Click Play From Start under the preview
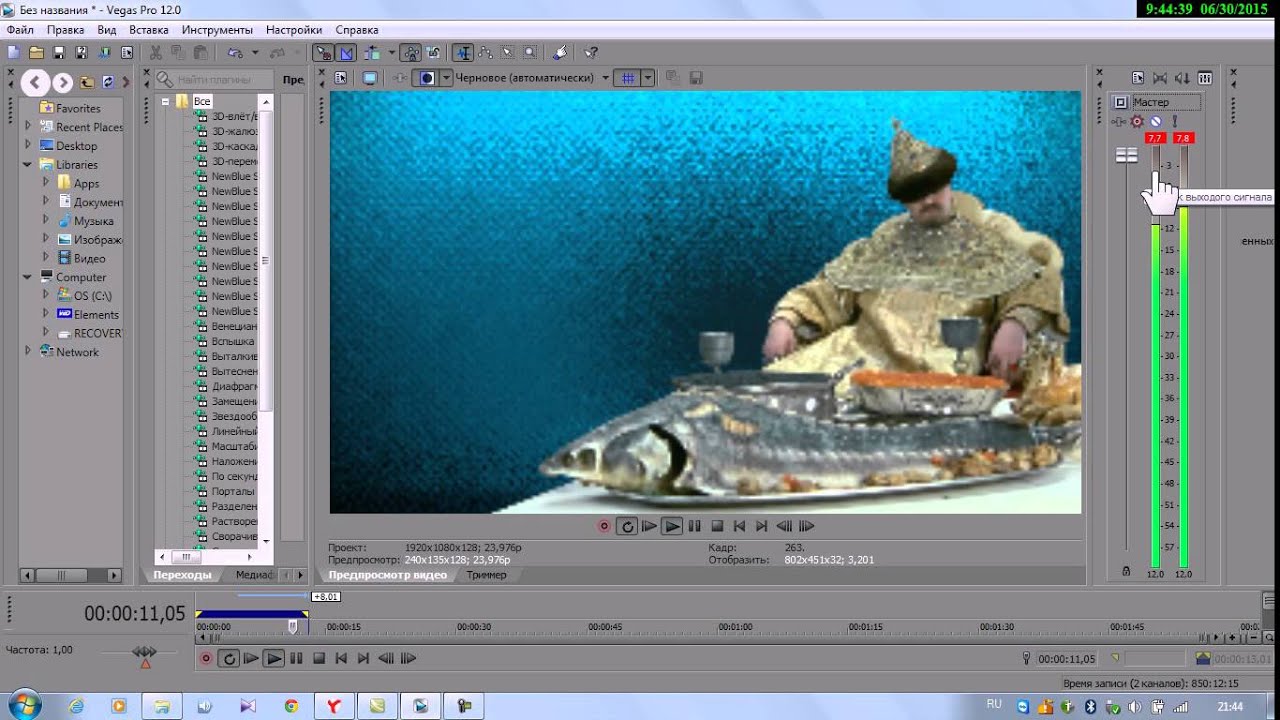The height and width of the screenshot is (720, 1280). [649, 526]
